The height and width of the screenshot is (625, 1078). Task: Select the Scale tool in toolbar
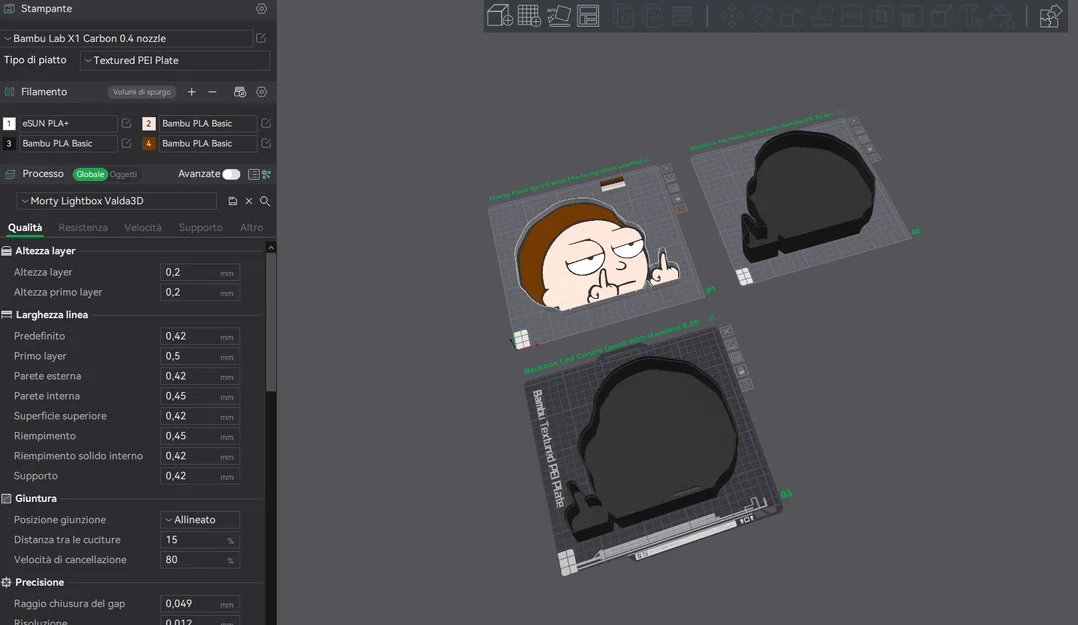pos(791,16)
